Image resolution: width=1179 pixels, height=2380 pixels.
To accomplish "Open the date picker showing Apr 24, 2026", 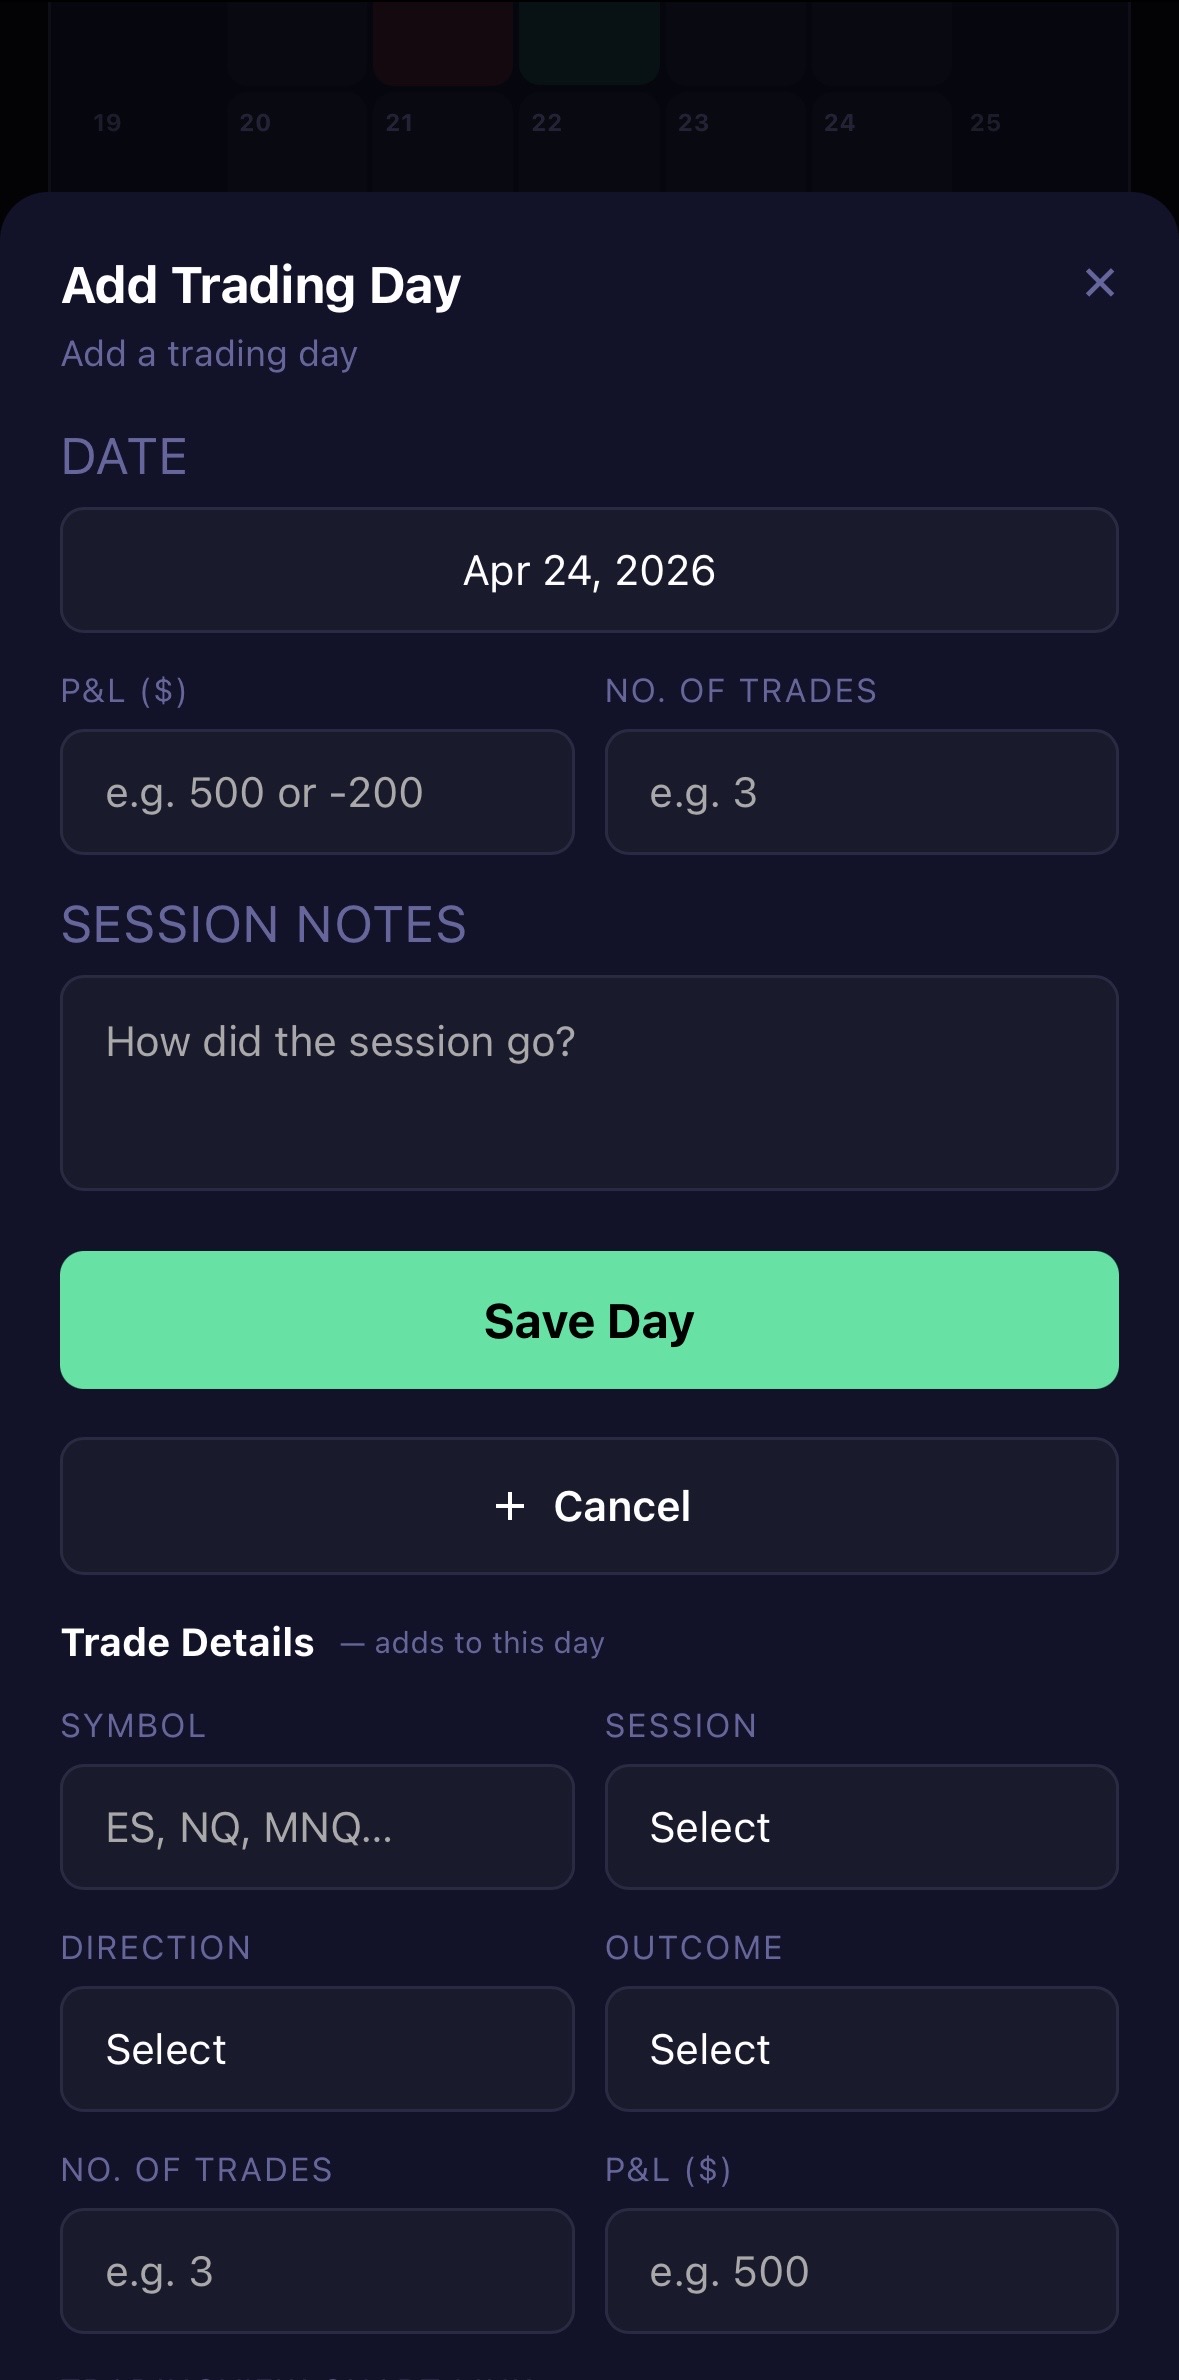I will [x=590, y=570].
